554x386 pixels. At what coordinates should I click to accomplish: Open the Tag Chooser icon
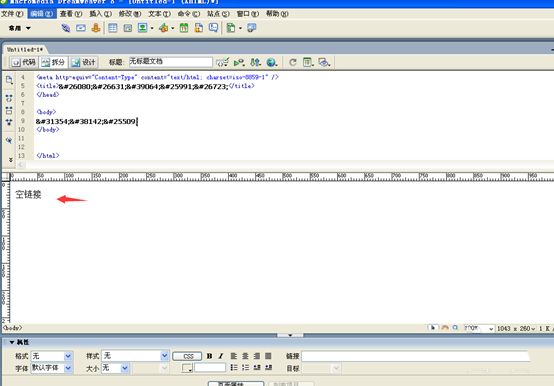click(x=252, y=28)
